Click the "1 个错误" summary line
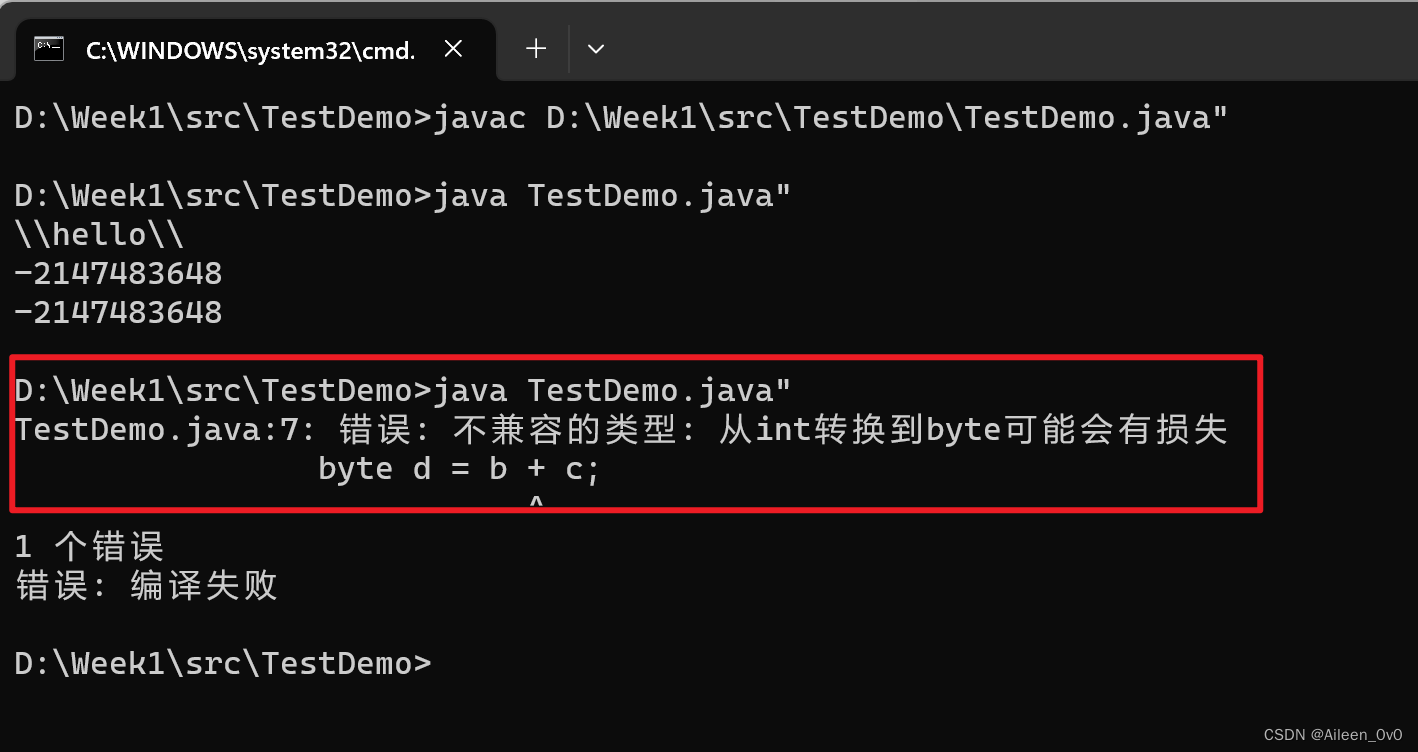1418x752 pixels. [x=89, y=546]
